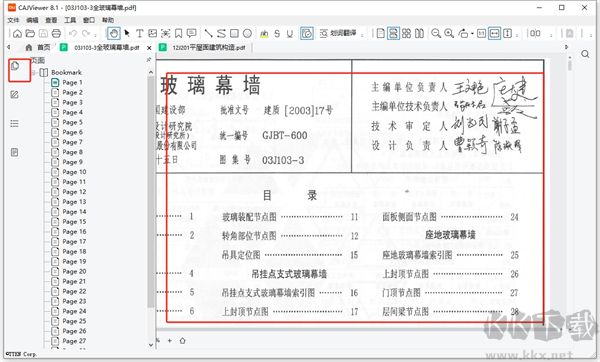Click the tab scroll right arrow

567,47
